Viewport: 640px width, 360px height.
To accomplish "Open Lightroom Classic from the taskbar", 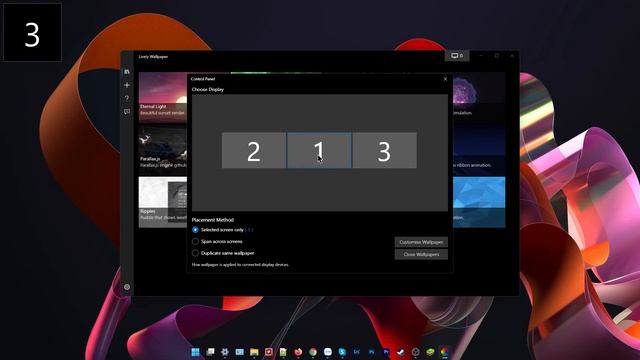I will click(x=357, y=352).
